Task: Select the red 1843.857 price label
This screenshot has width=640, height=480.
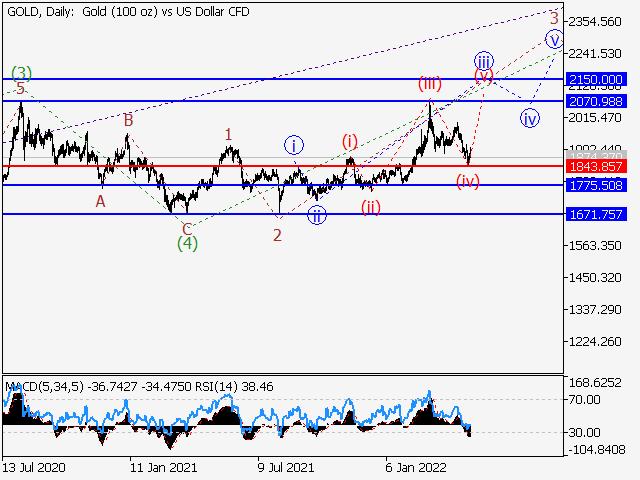Action: 596,166
